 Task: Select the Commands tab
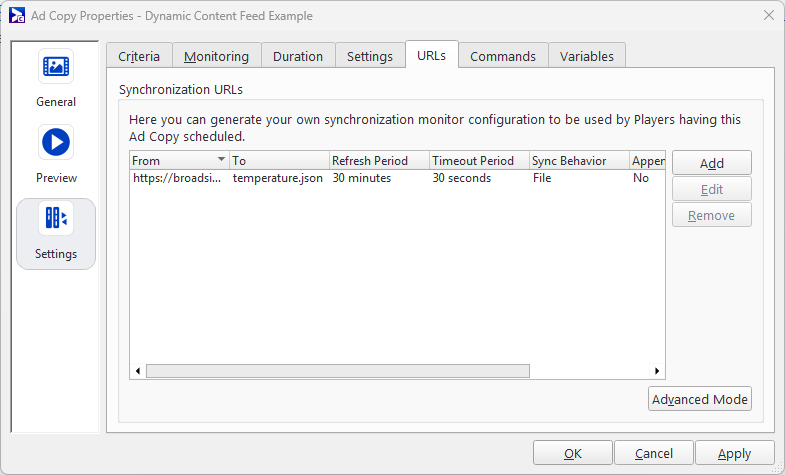click(503, 56)
